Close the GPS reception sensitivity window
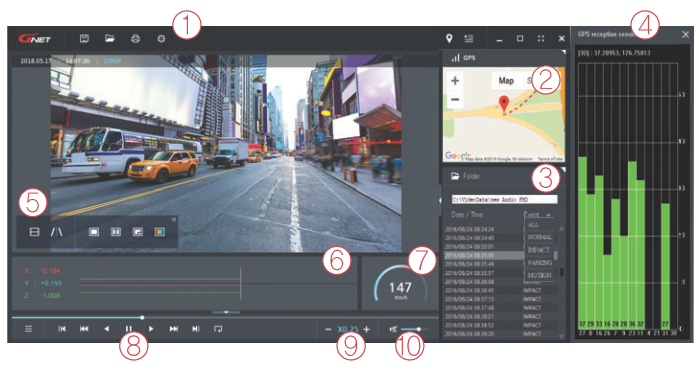699x370 pixels. [x=685, y=34]
